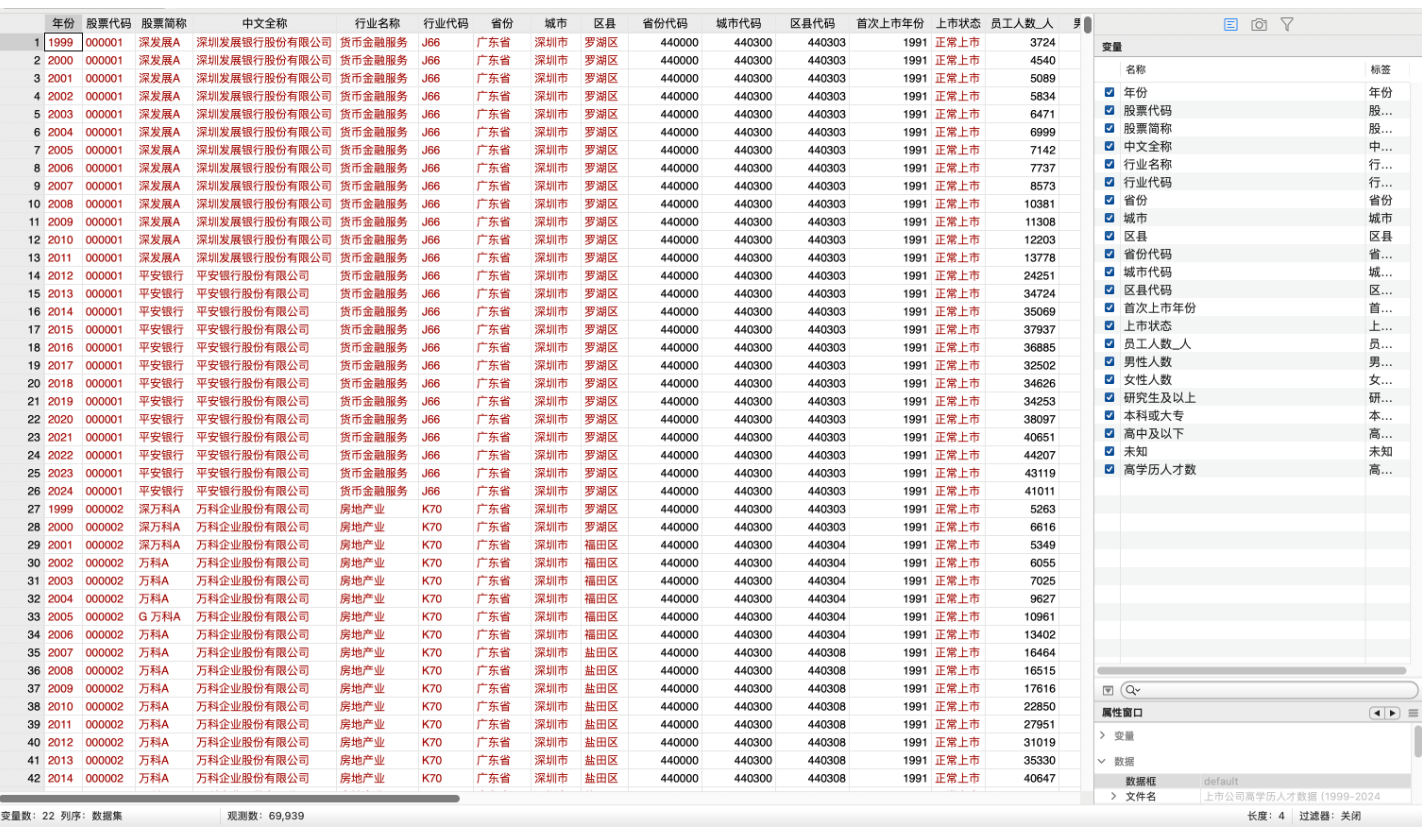Image resolution: width=1422 pixels, height=836 pixels.
Task: Collapse the 数据 section in properties
Action: tap(1102, 761)
